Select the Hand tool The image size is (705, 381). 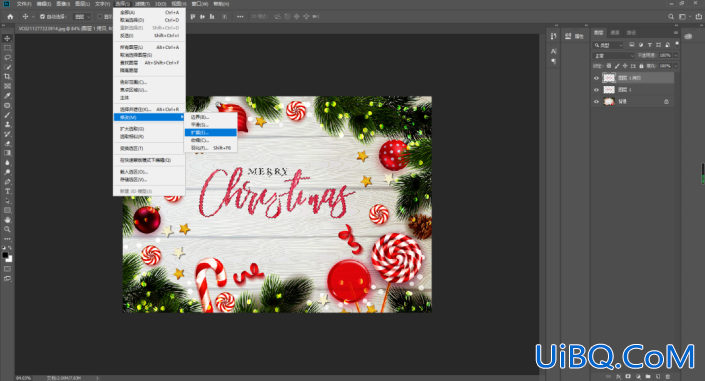coord(7,220)
